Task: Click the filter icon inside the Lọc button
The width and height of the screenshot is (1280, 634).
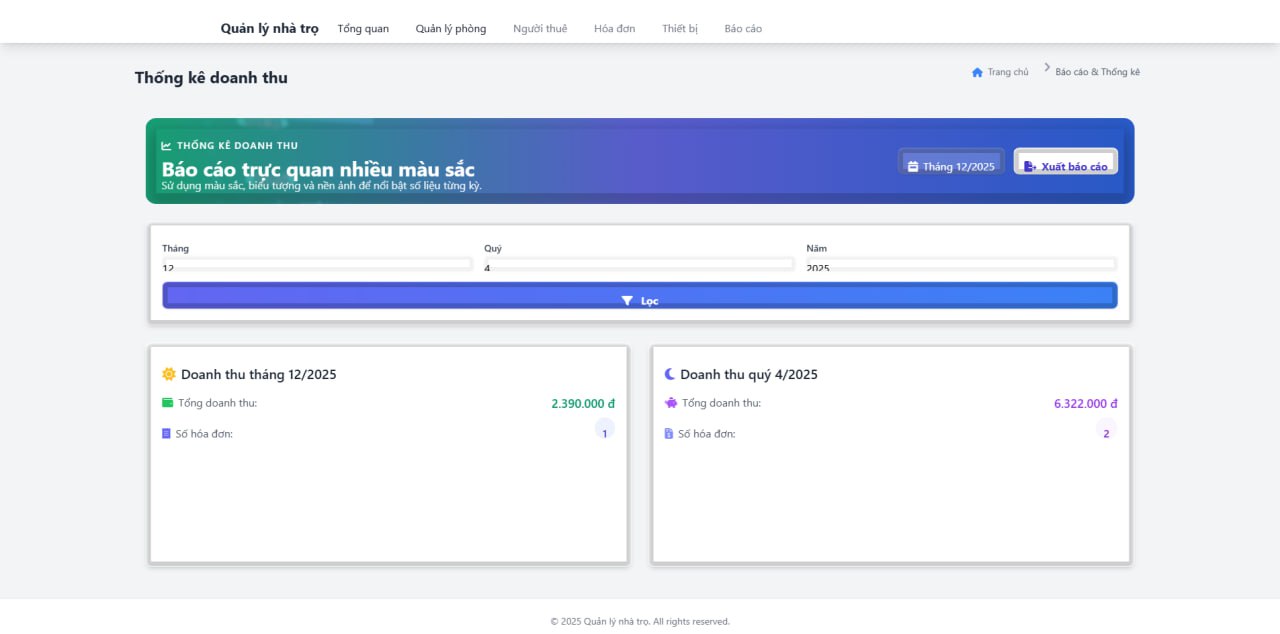Action: (x=627, y=300)
